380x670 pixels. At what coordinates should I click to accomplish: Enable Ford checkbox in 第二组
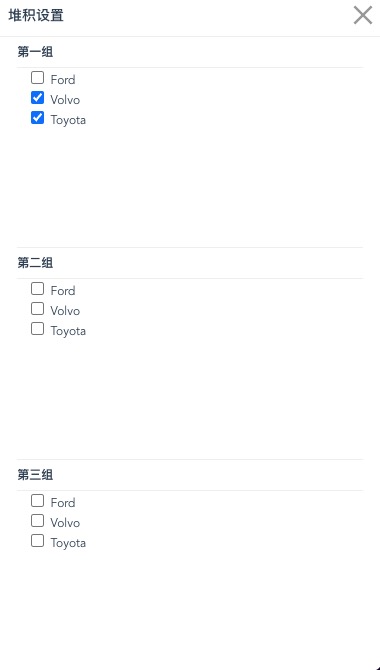click(x=38, y=289)
